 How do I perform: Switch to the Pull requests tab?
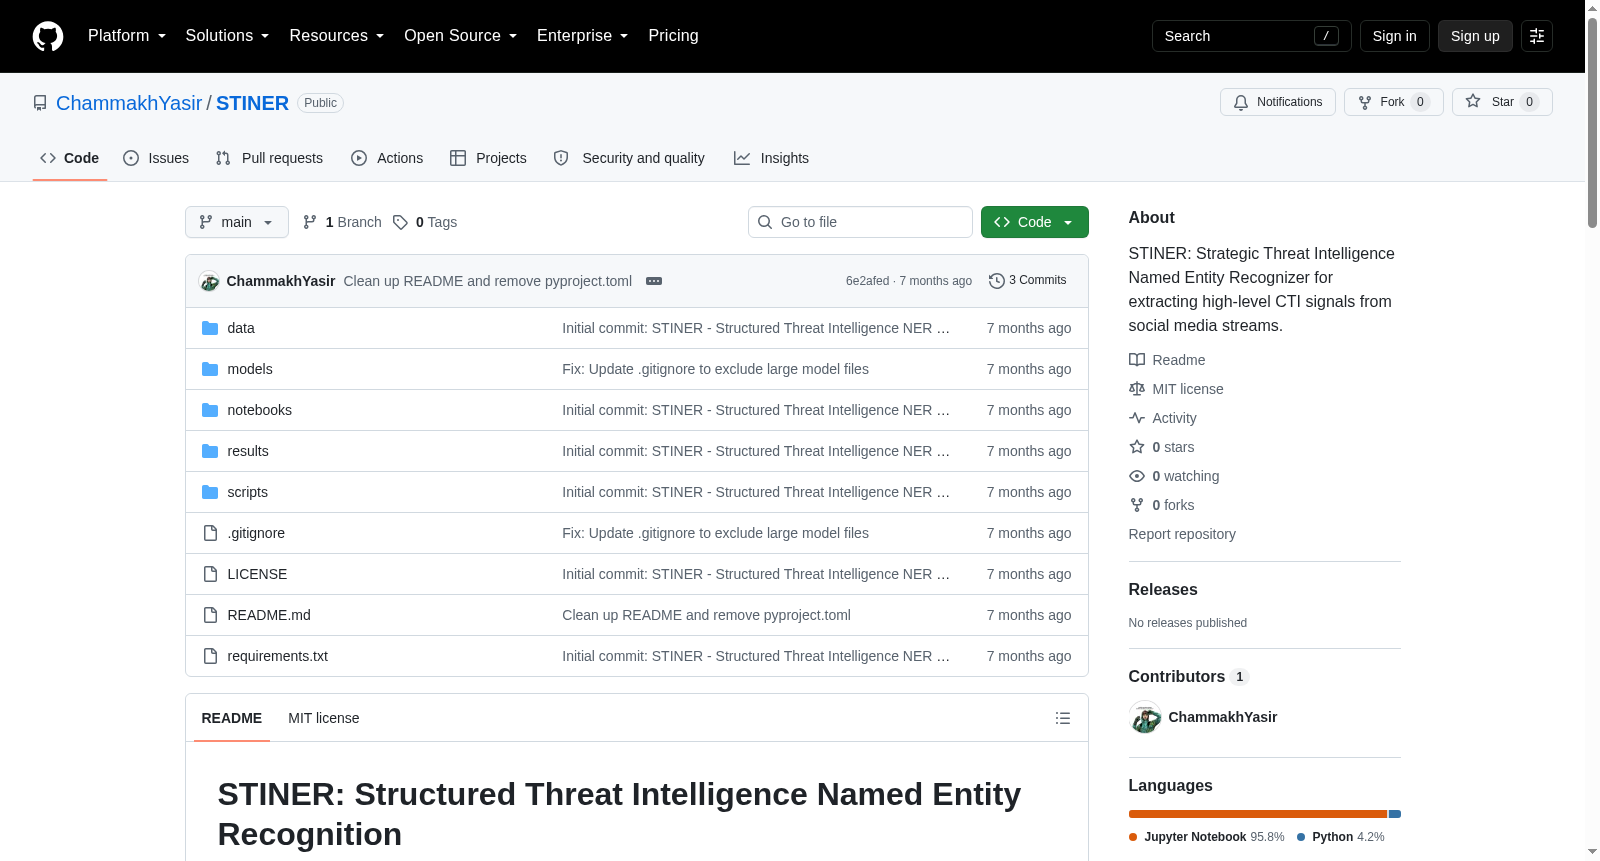point(269,158)
